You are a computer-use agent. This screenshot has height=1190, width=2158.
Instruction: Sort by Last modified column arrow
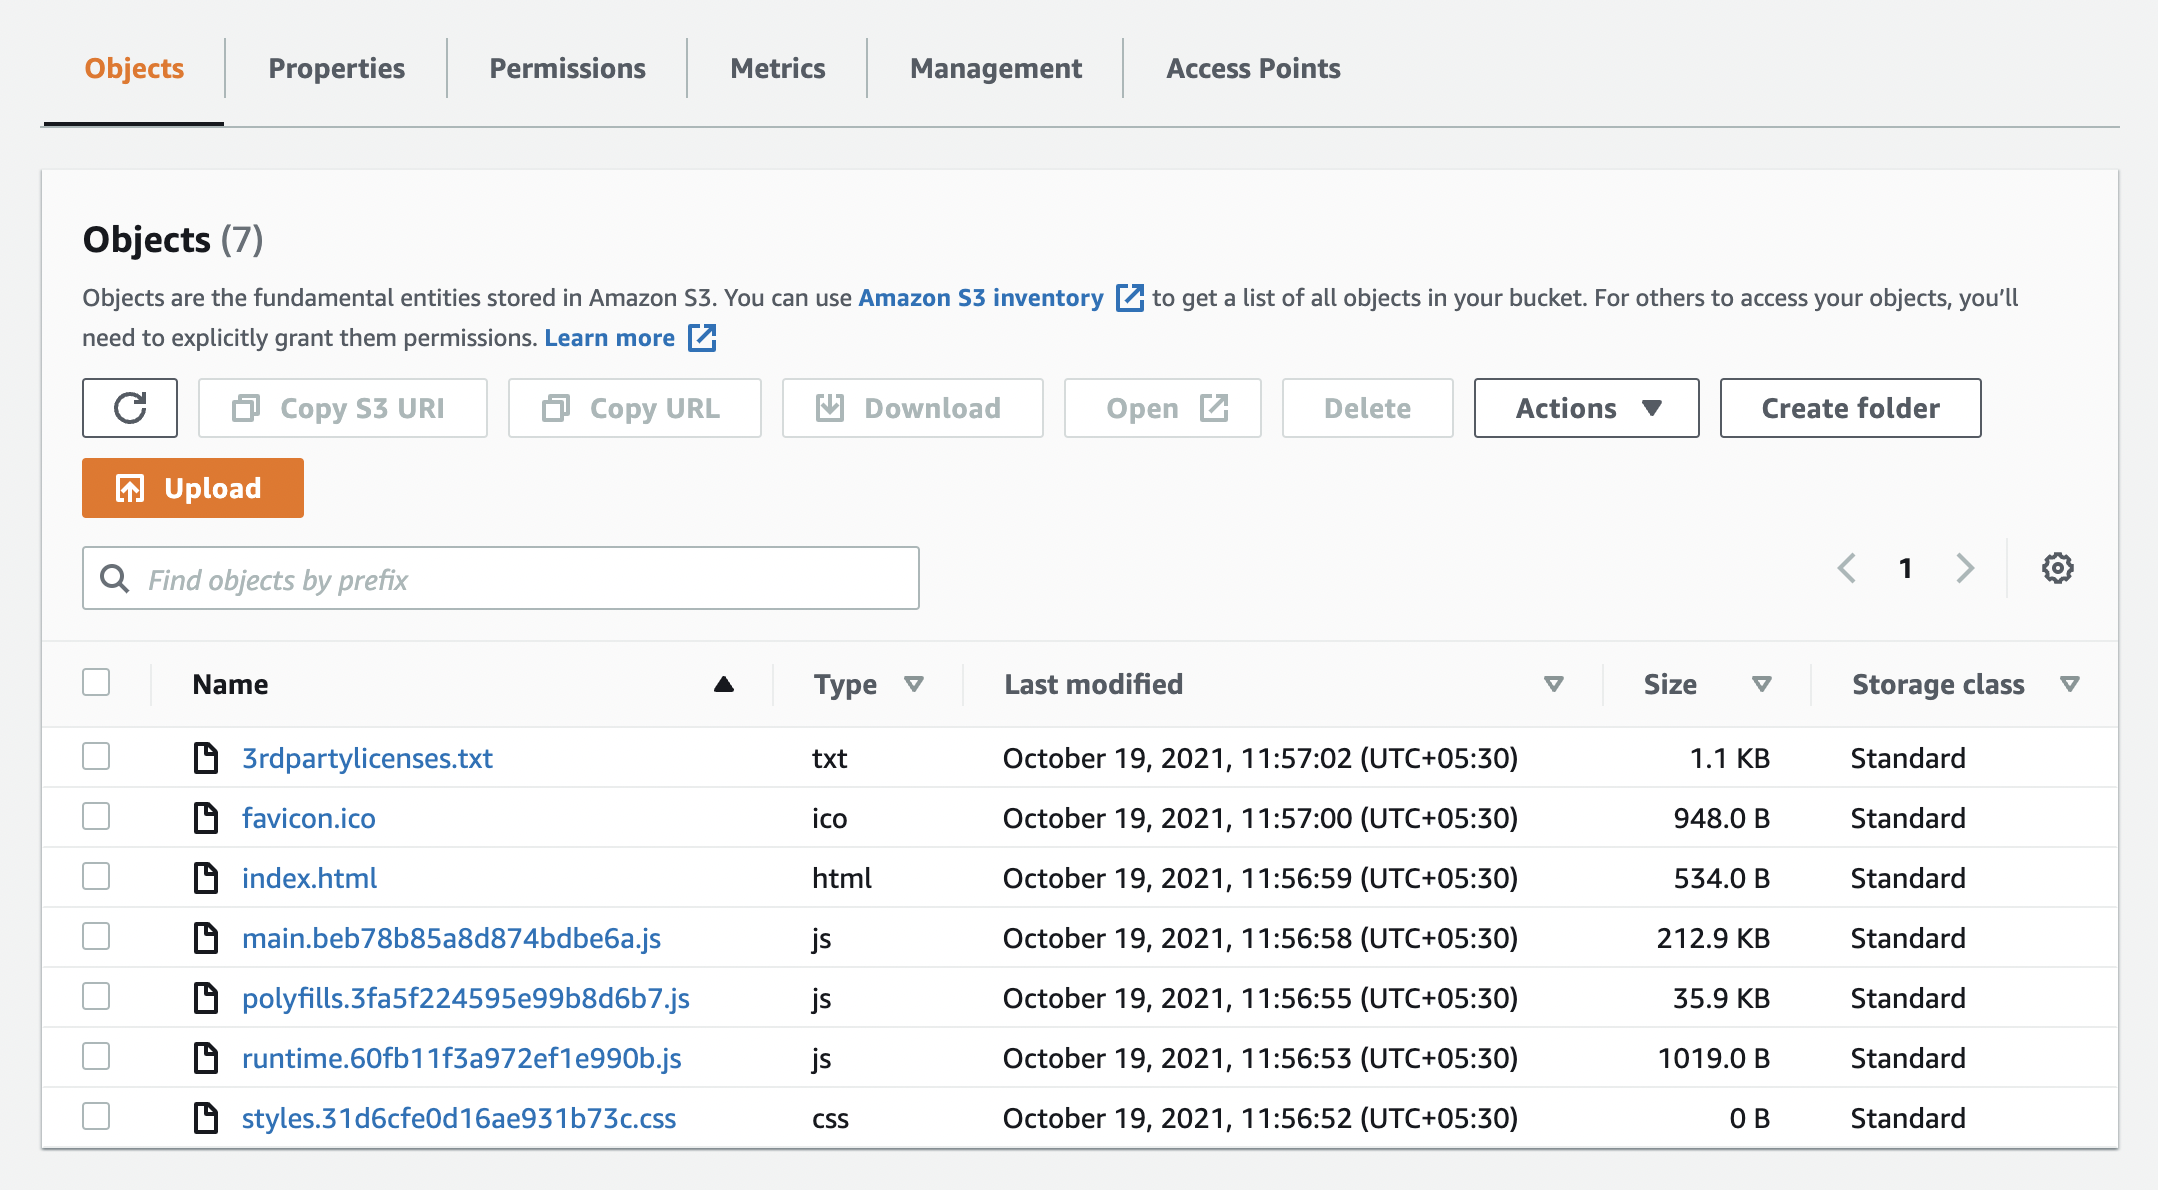pos(1553,684)
